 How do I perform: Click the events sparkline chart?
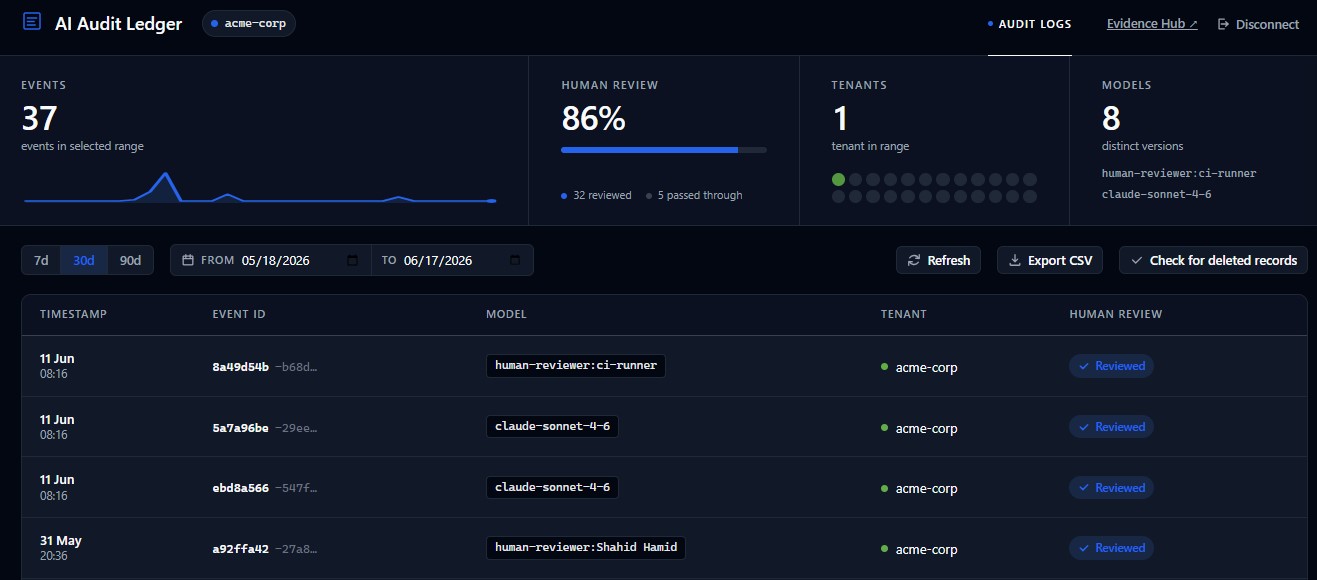pos(259,188)
